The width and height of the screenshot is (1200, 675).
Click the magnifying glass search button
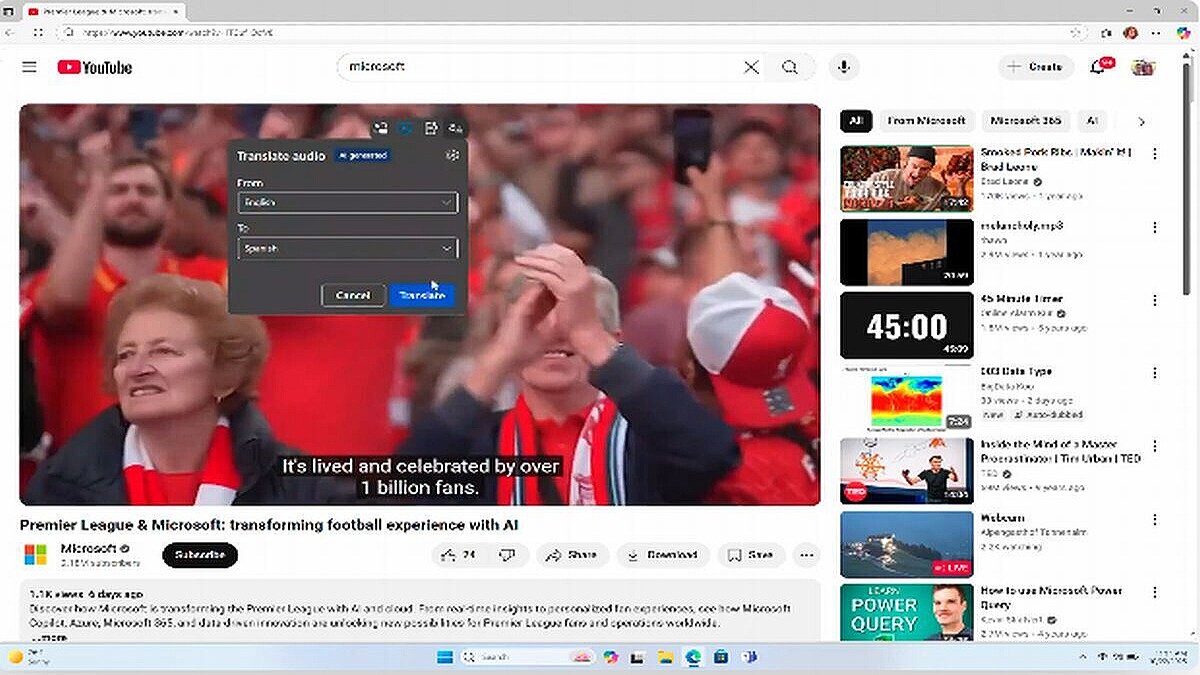tap(790, 67)
